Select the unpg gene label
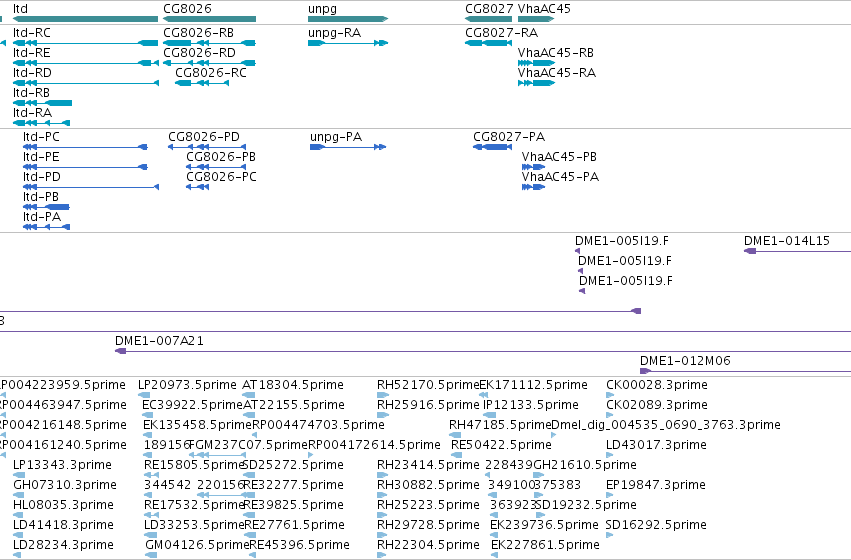851x560 pixels. coord(322,9)
